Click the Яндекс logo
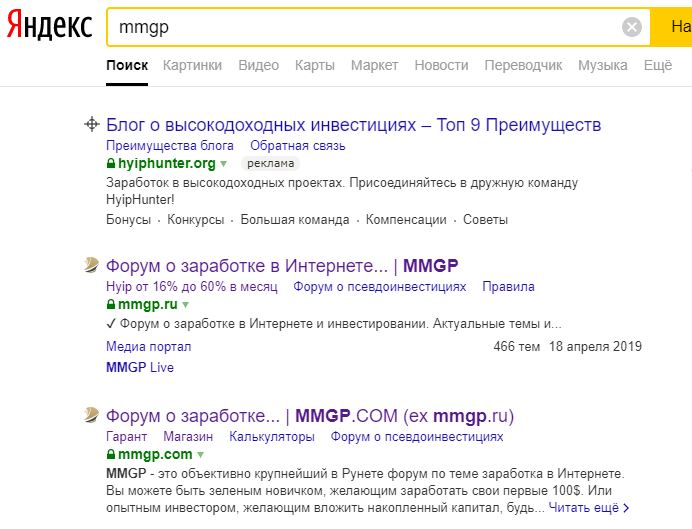 tap(50, 26)
